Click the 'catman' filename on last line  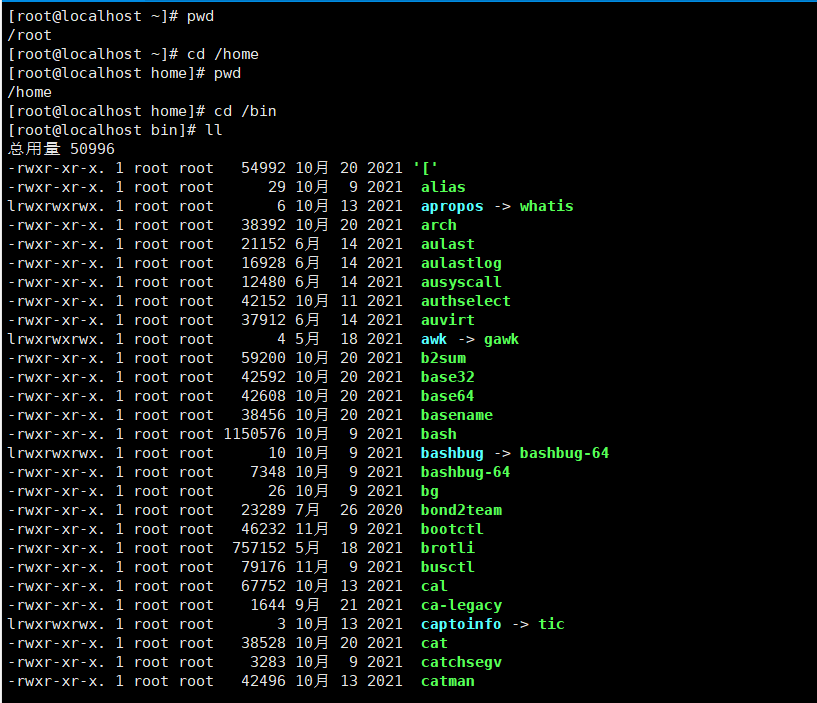point(447,681)
